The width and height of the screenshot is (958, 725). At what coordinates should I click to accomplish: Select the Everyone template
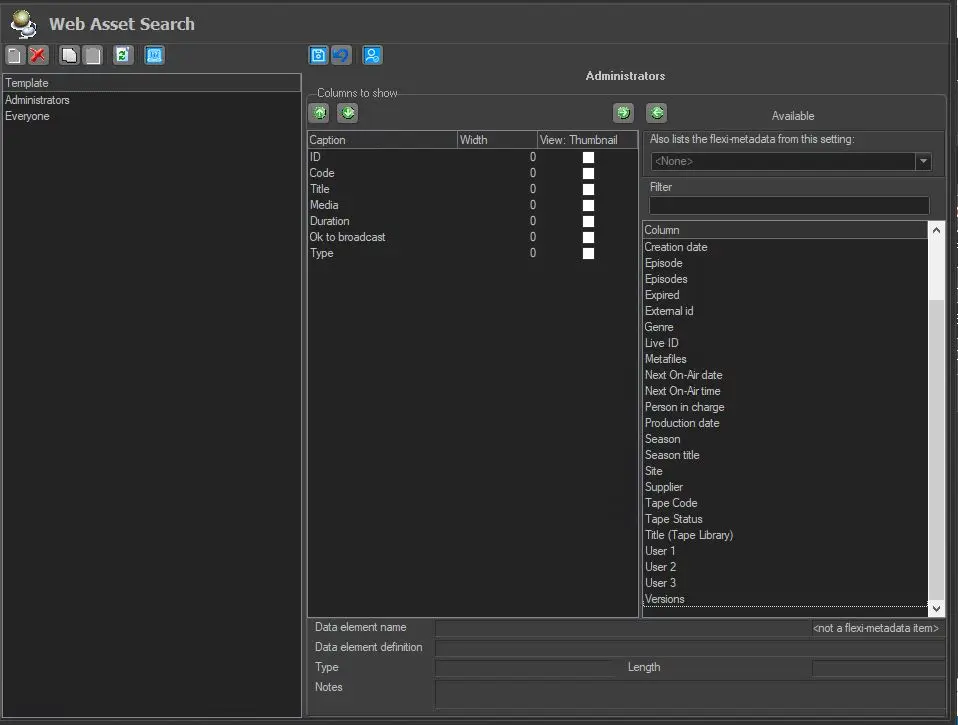tap(27, 116)
